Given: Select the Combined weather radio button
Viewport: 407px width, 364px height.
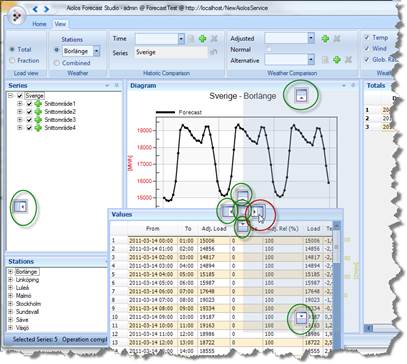Looking at the screenshot, I should [x=57, y=63].
